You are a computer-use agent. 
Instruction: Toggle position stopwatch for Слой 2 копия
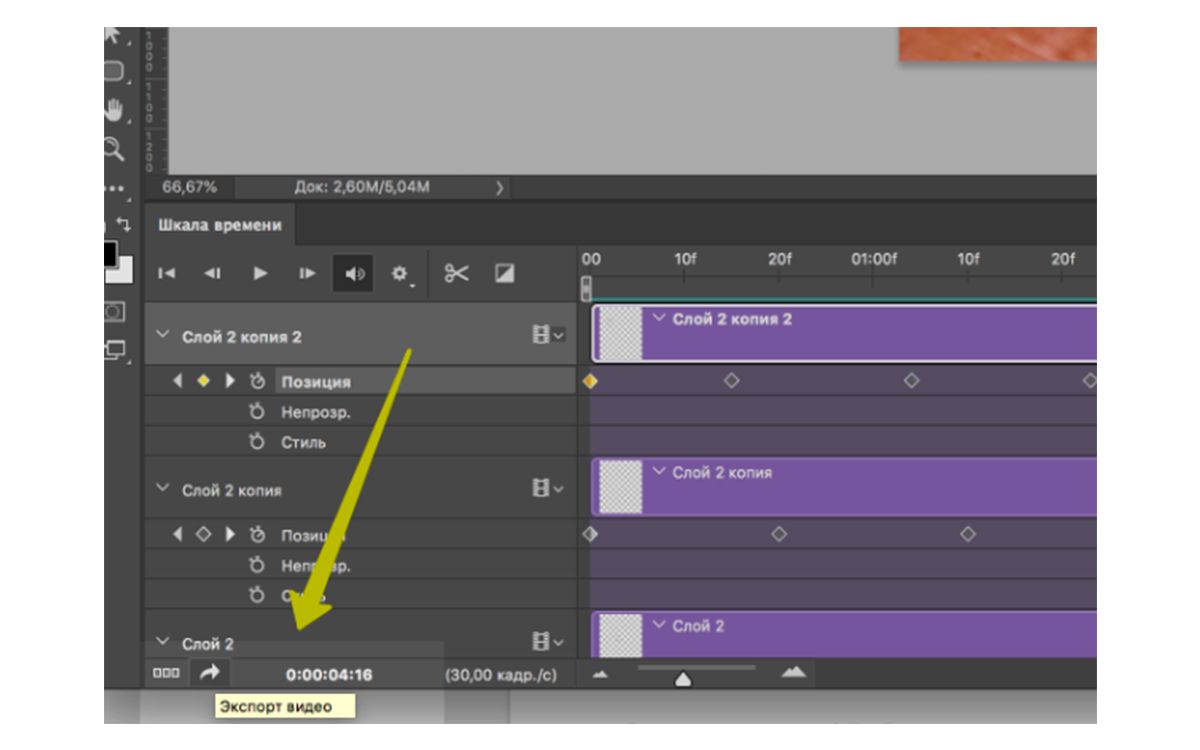(256, 534)
